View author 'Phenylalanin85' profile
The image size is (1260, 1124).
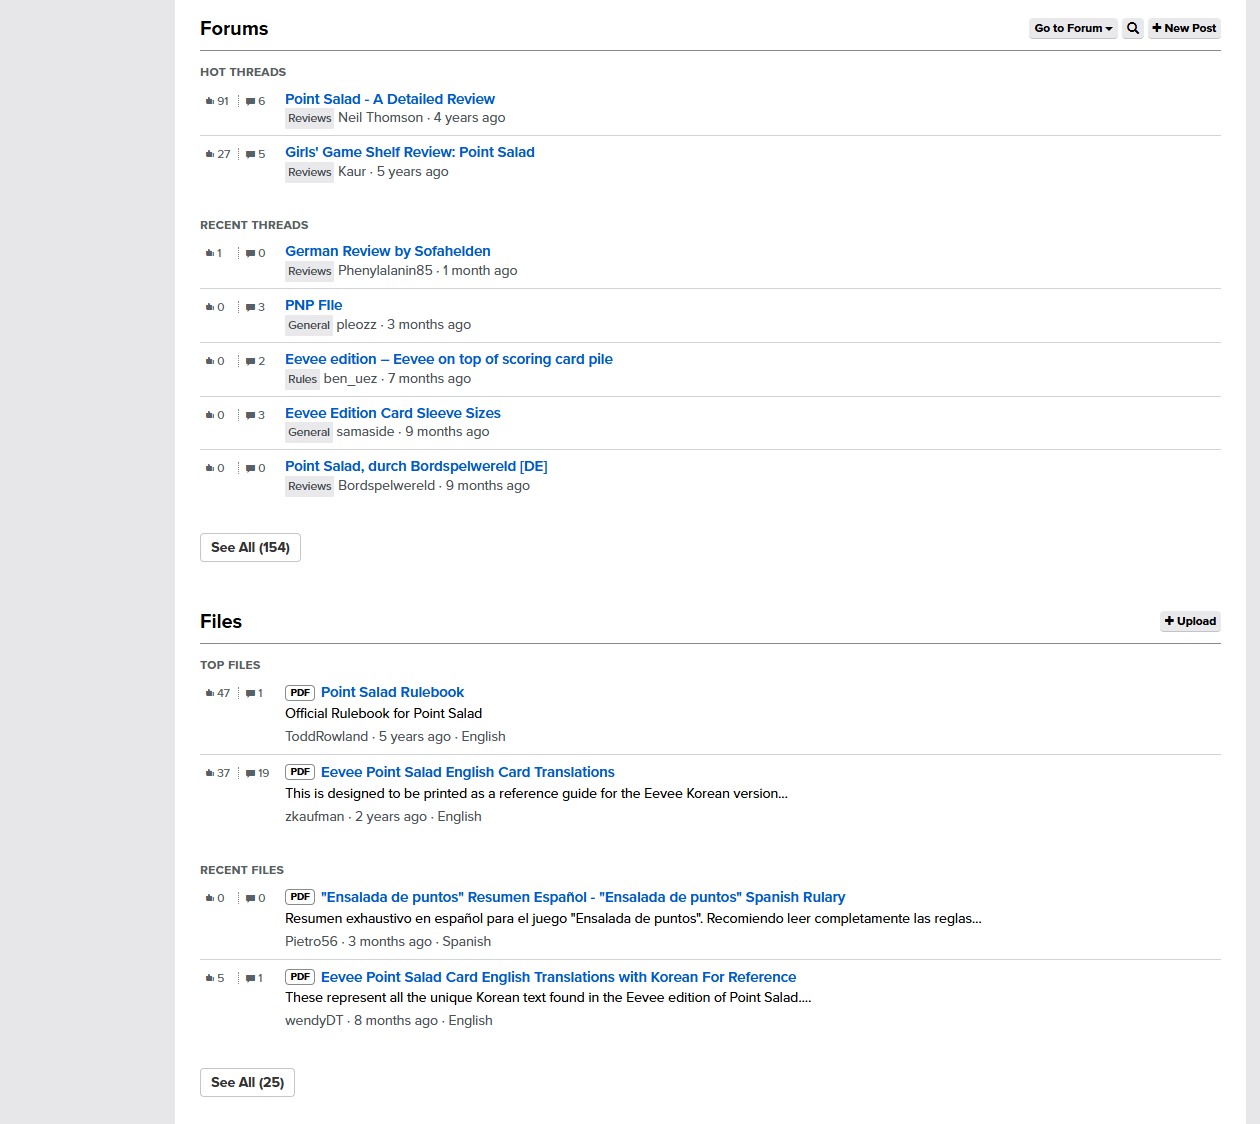385,271
